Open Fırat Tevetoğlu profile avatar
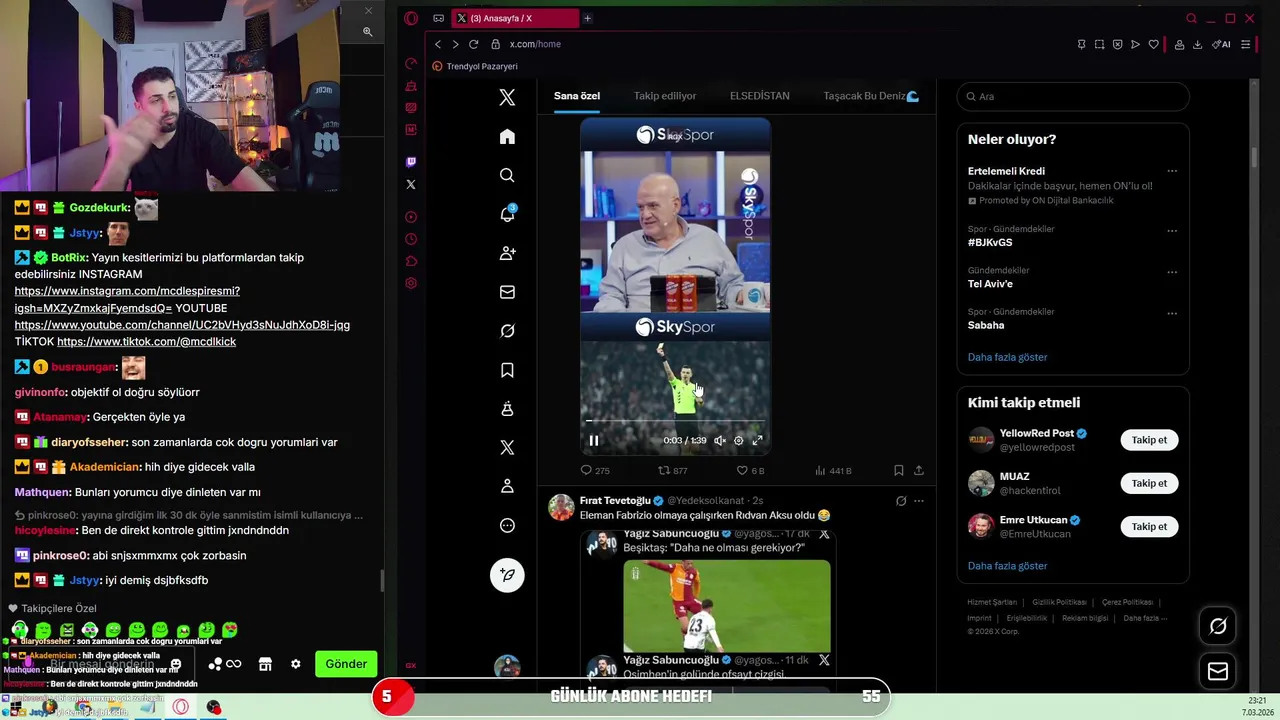The image size is (1280, 720). 561,507
